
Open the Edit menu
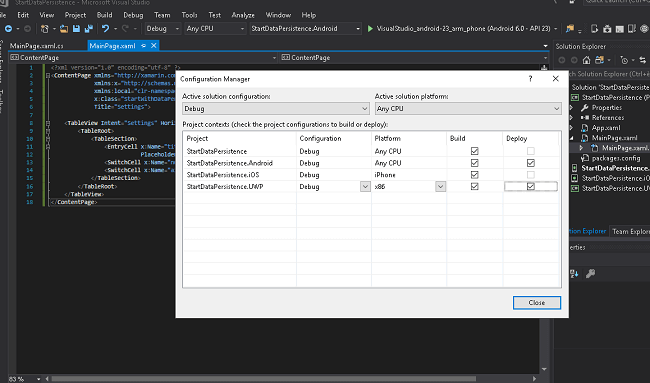(x=23, y=15)
